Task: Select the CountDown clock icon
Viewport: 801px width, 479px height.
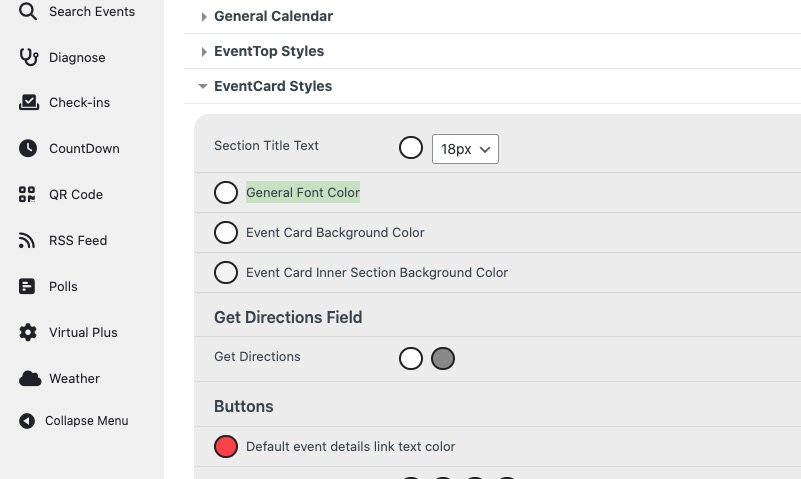Action: pos(28,149)
